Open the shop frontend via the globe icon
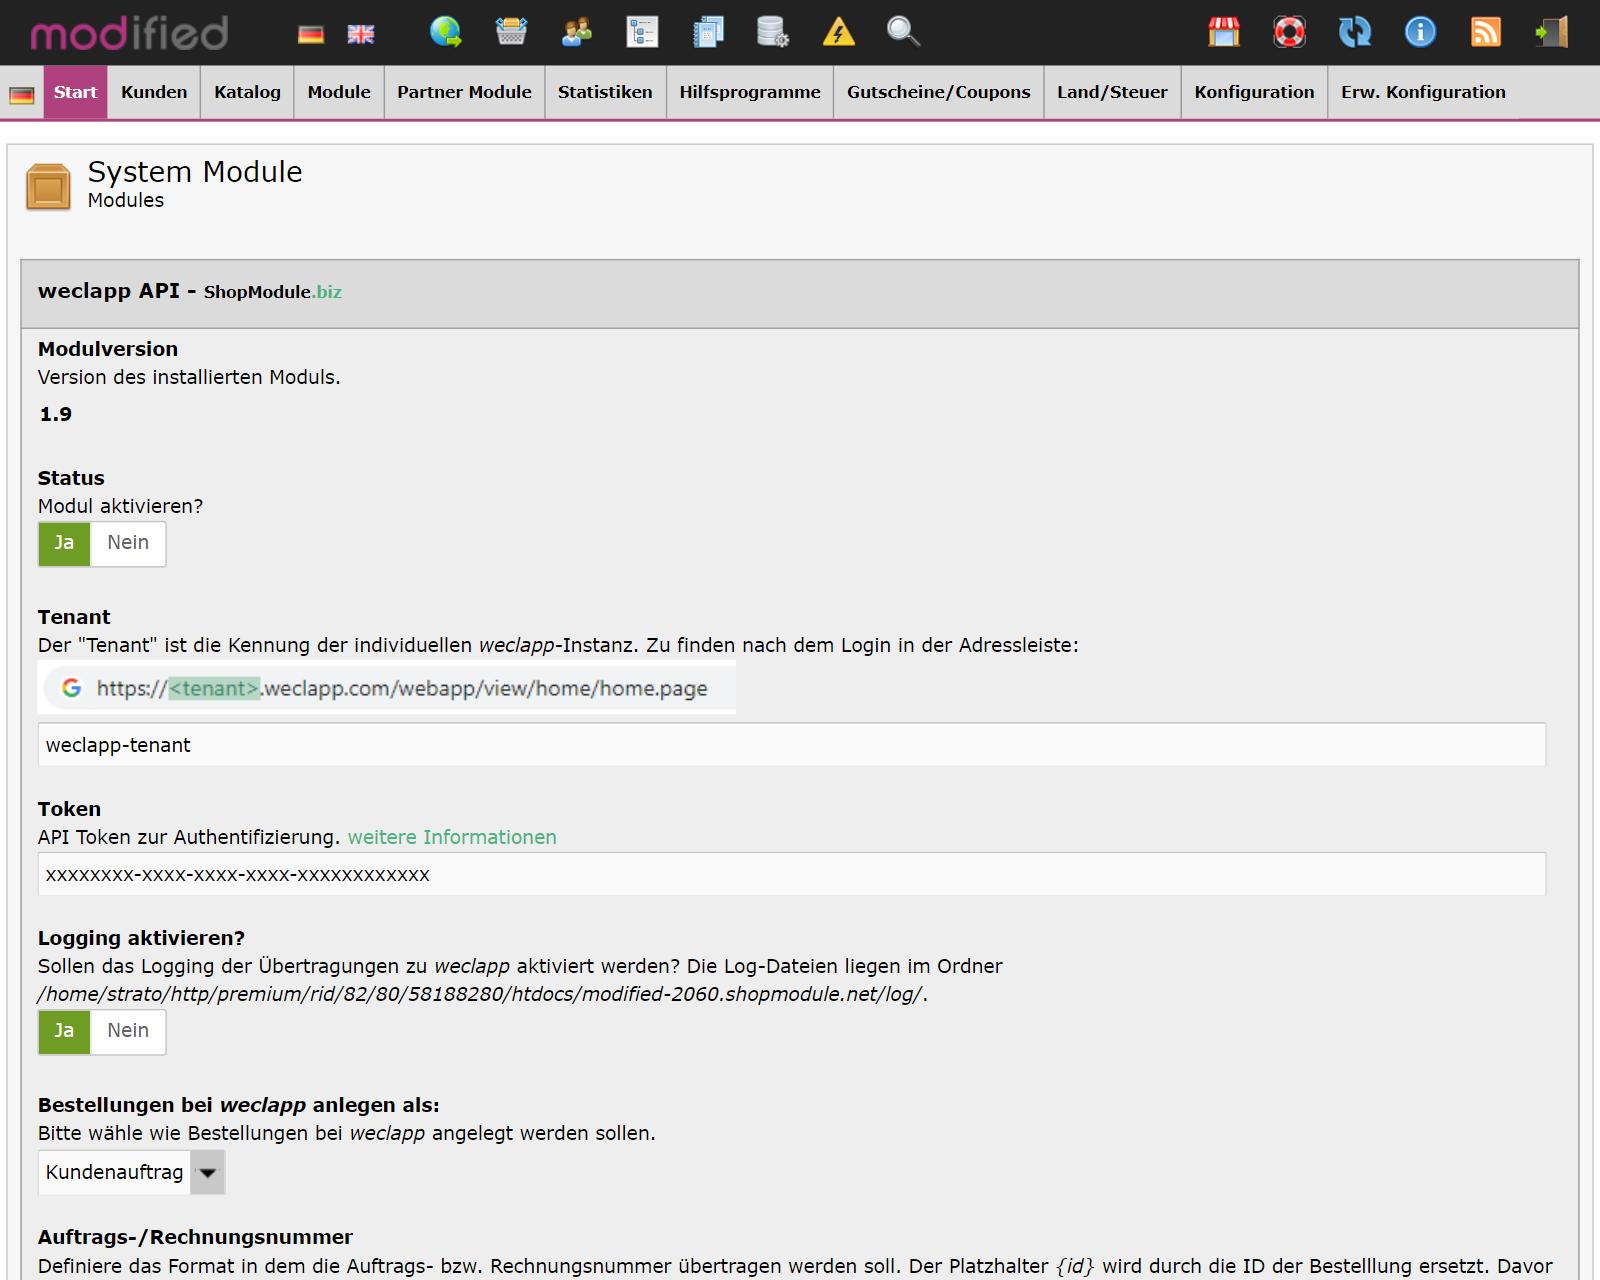1600x1280 pixels. pos(447,32)
